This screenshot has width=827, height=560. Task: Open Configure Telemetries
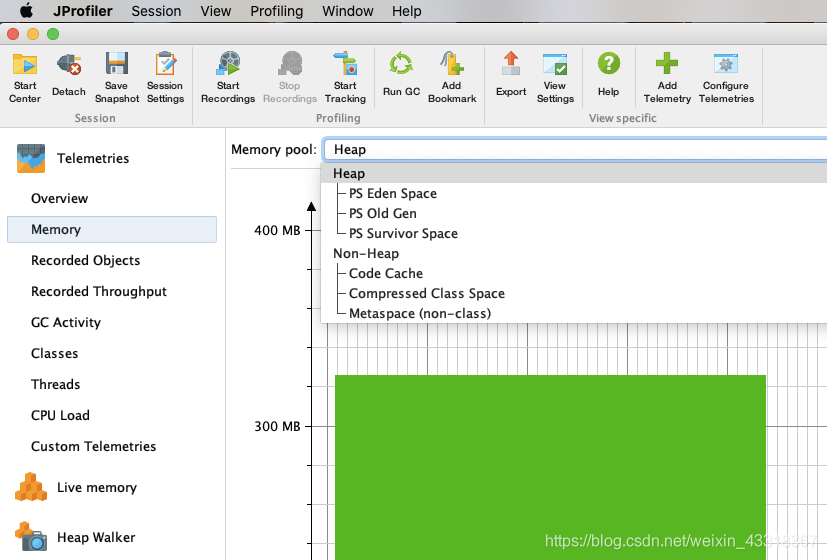(x=726, y=78)
